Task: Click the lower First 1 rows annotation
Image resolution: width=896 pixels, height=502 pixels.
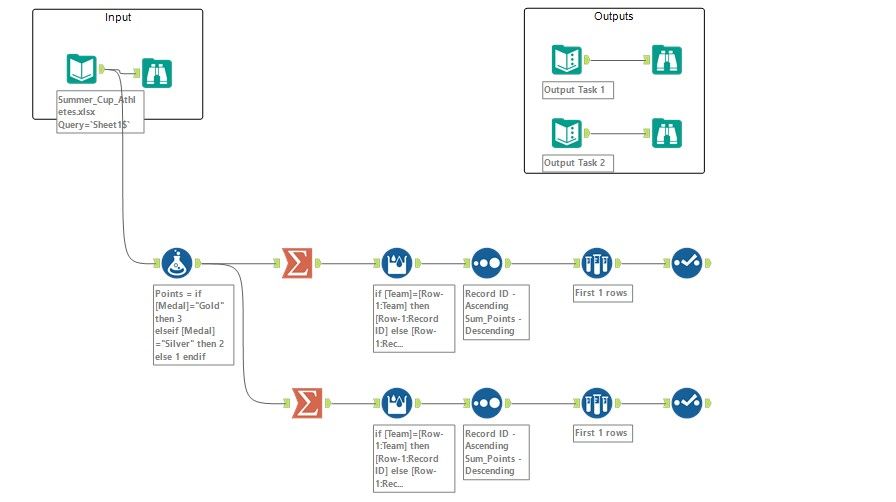Action: coord(603,433)
